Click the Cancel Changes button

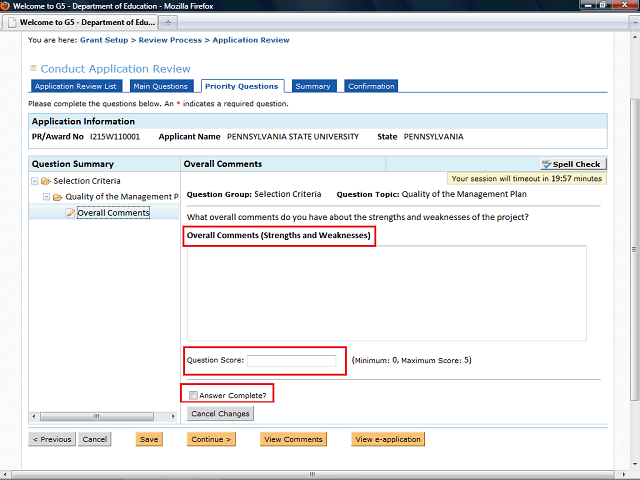(x=220, y=413)
